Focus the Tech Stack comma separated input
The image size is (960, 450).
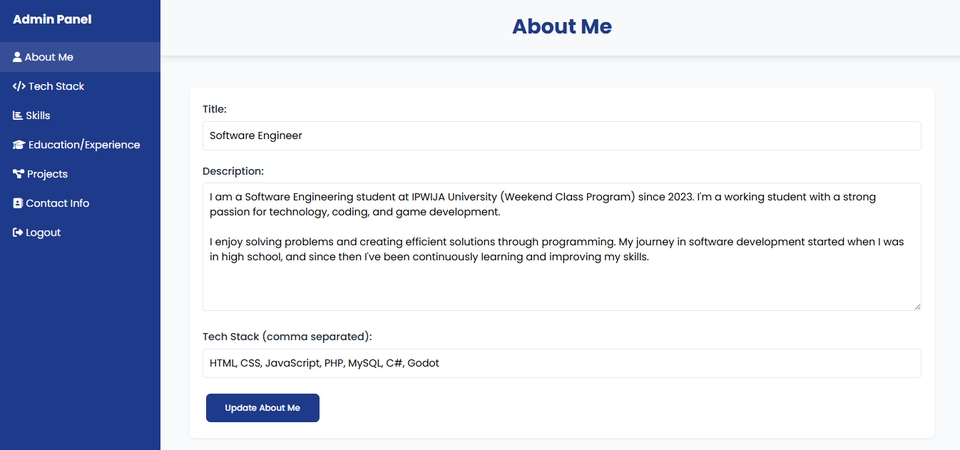[x=561, y=364]
